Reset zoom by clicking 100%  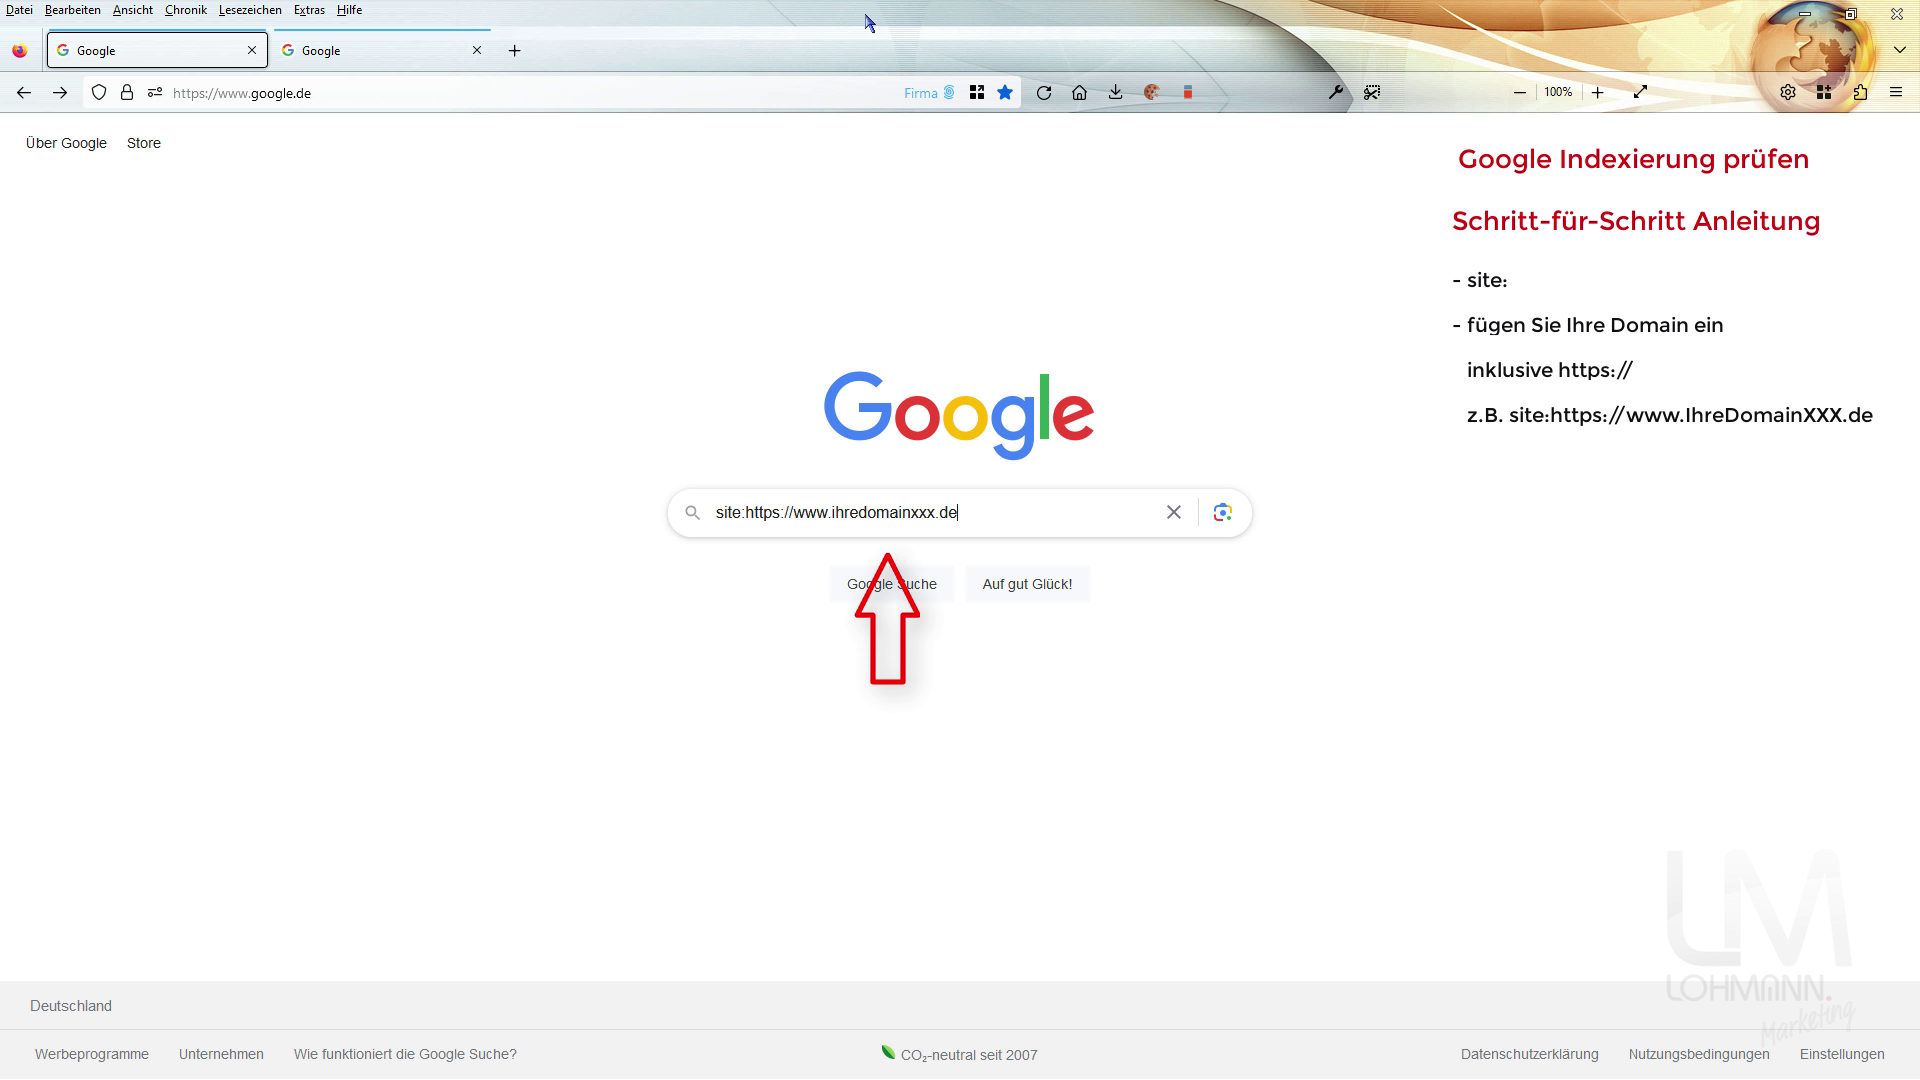(1558, 92)
